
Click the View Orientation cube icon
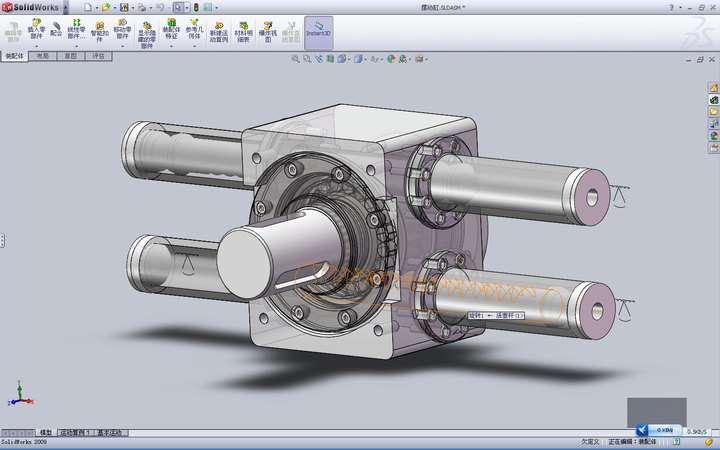pyautogui.click(x=342, y=59)
